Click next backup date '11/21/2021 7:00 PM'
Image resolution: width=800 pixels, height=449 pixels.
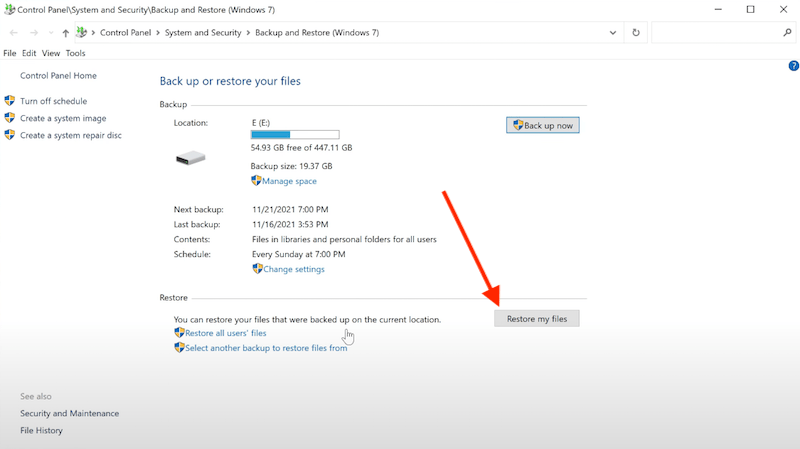[290, 209]
